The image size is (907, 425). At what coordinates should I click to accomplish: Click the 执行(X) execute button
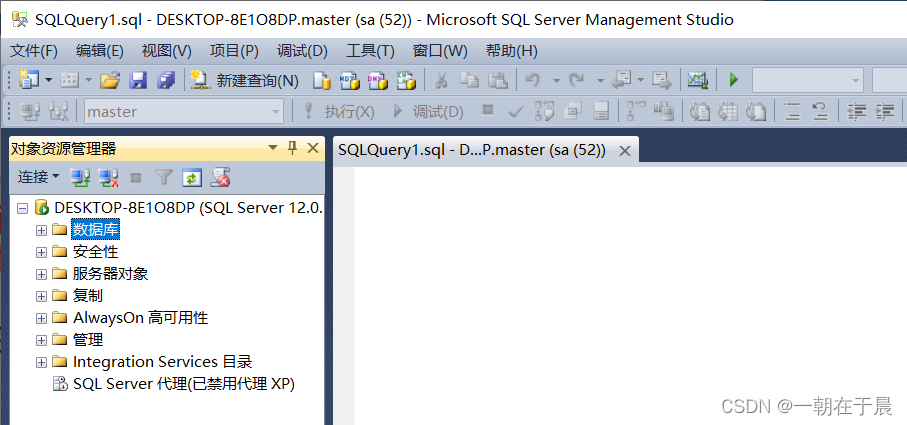coord(338,112)
